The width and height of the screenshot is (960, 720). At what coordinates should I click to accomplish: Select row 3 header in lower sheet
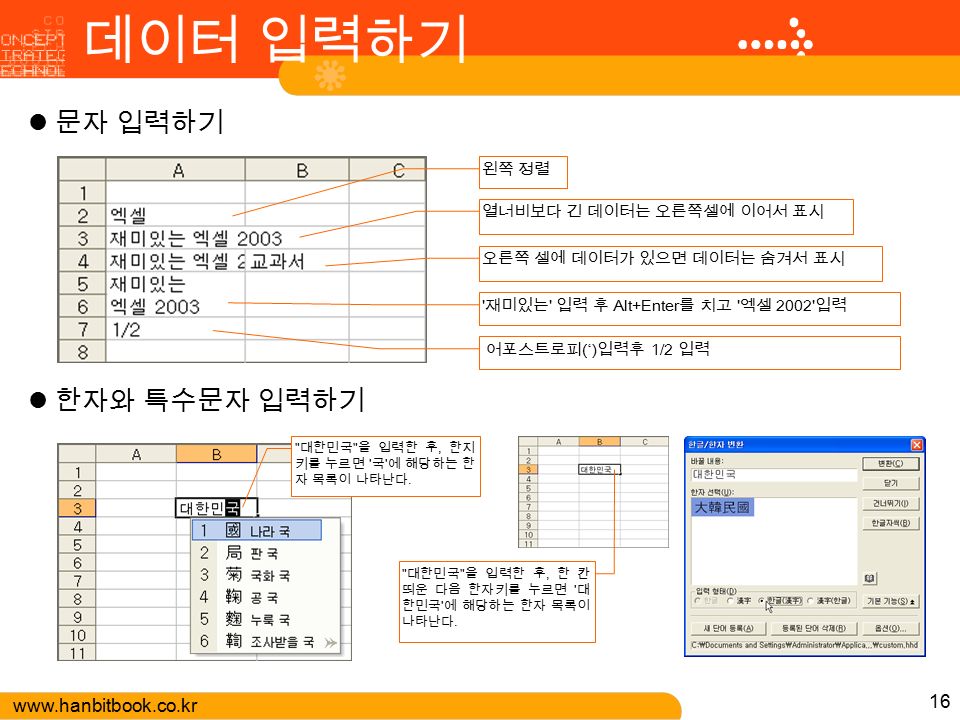tap(77, 508)
